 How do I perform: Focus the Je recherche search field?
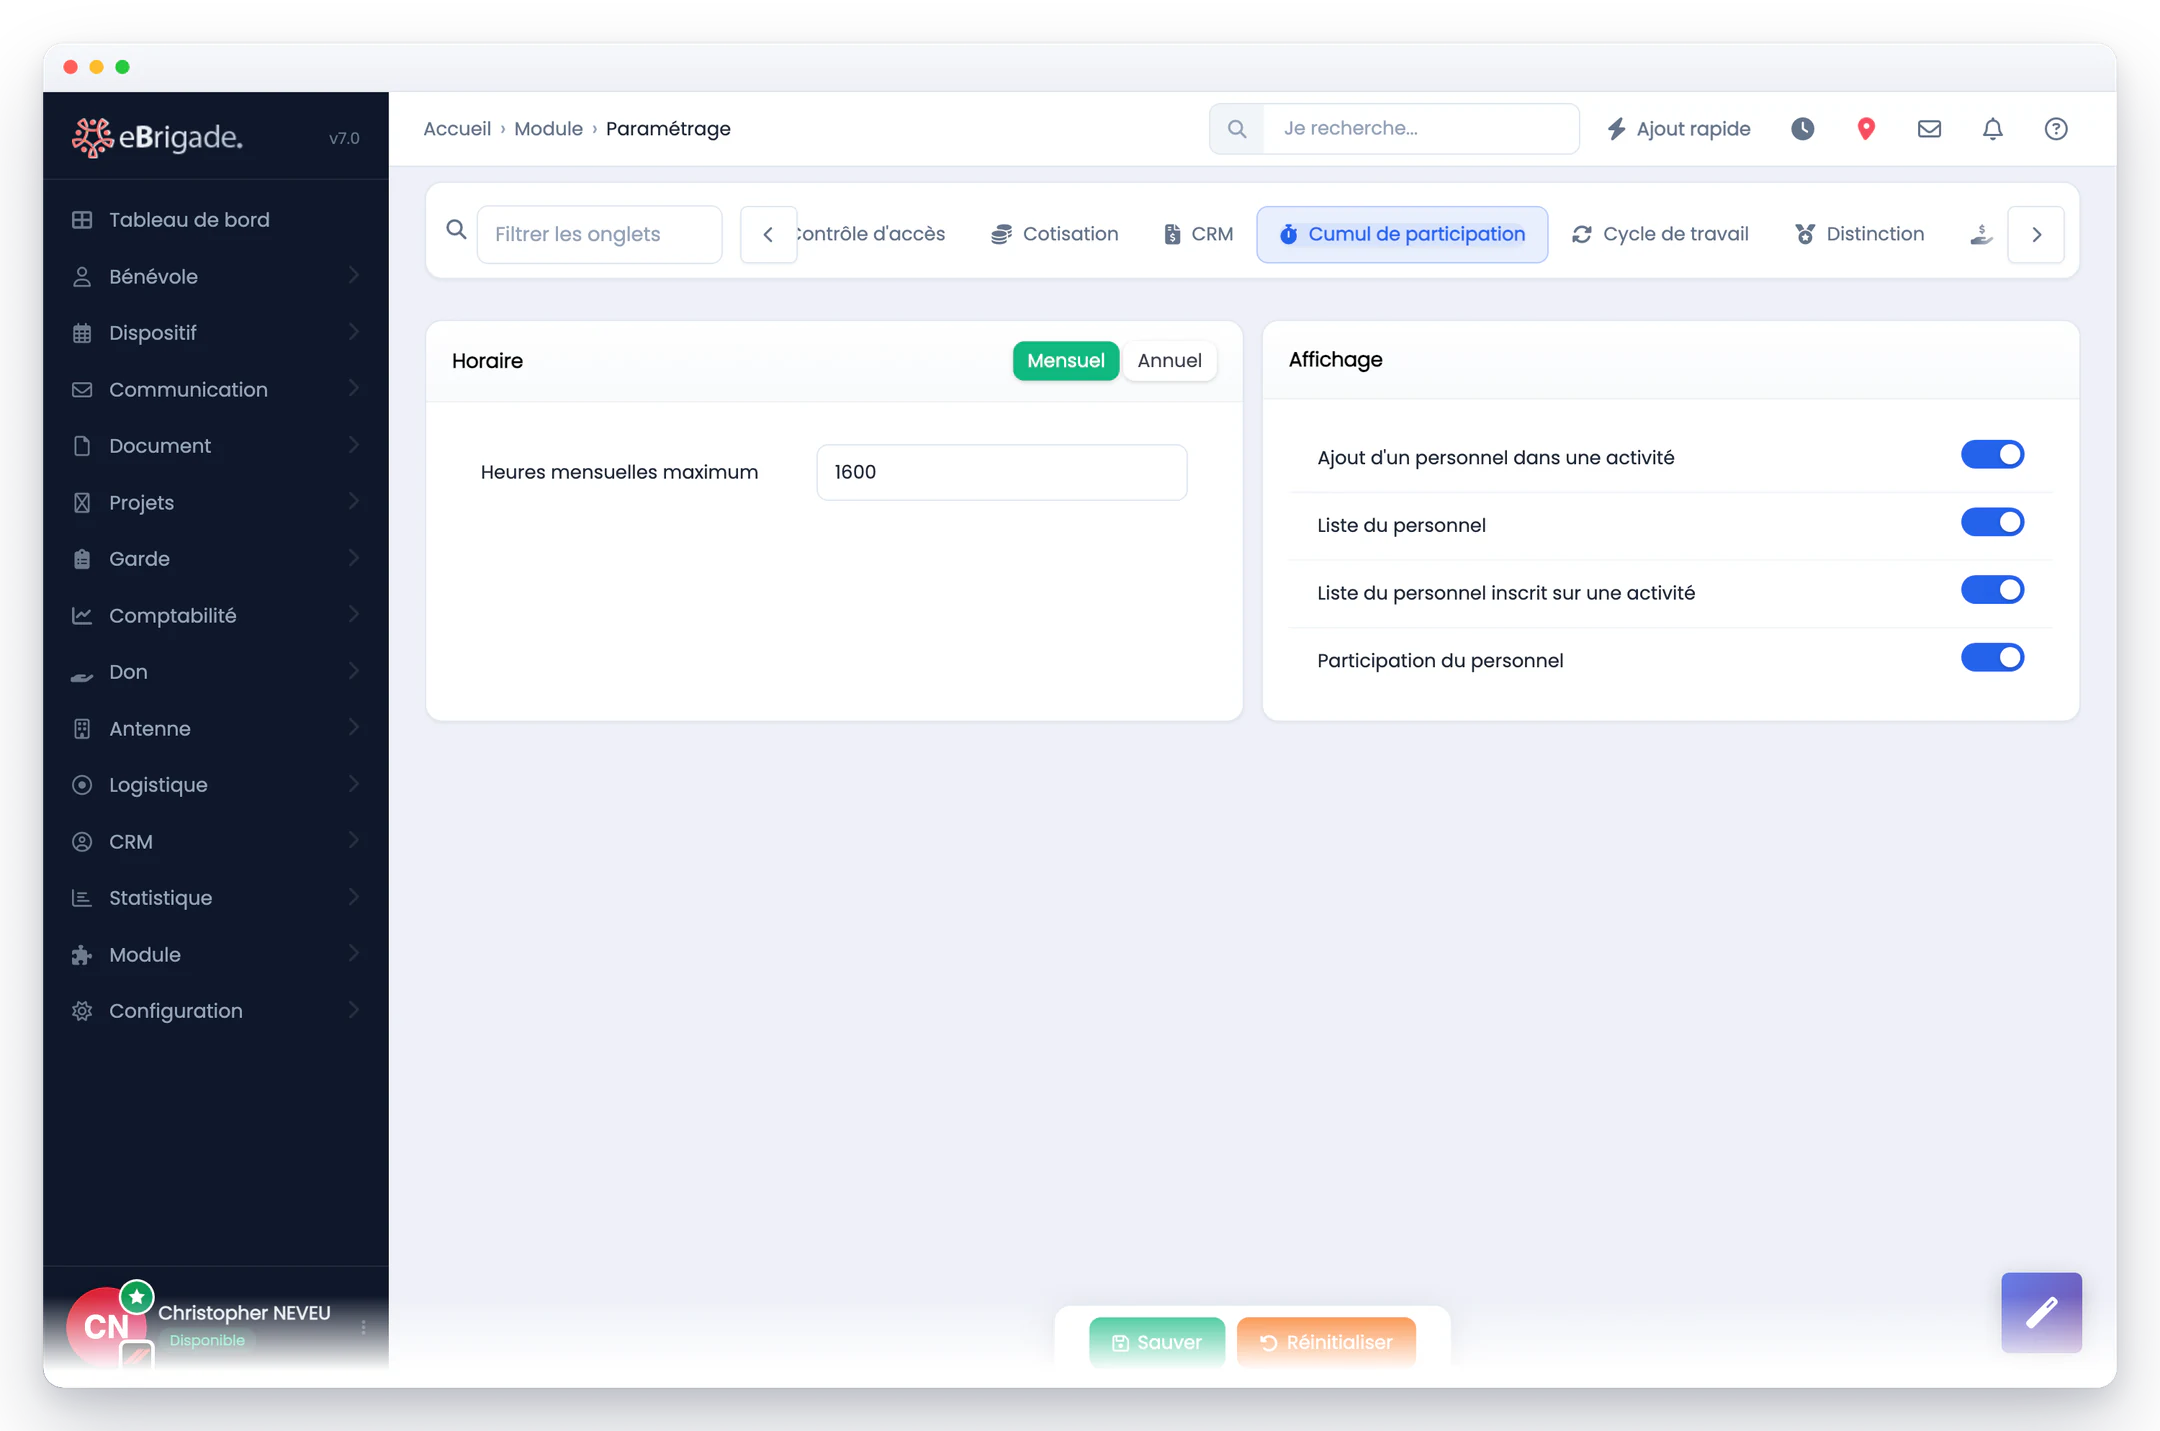pos(1420,129)
